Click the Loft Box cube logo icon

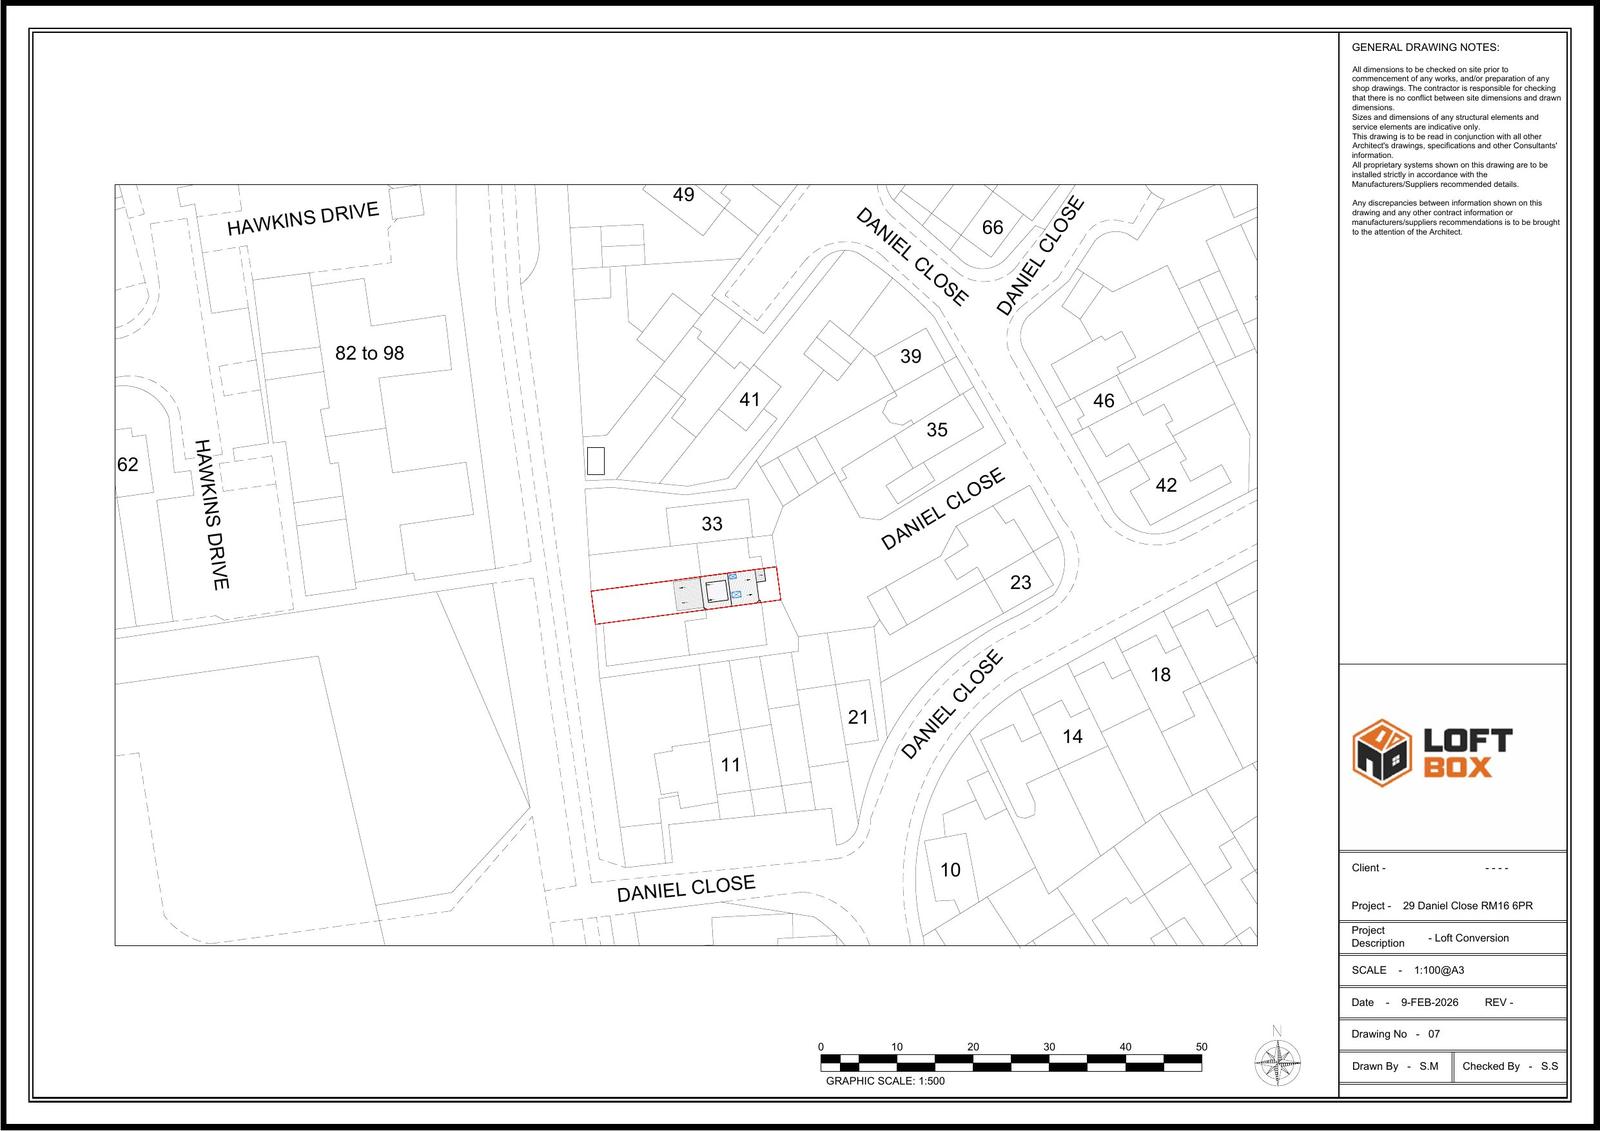tap(1381, 752)
